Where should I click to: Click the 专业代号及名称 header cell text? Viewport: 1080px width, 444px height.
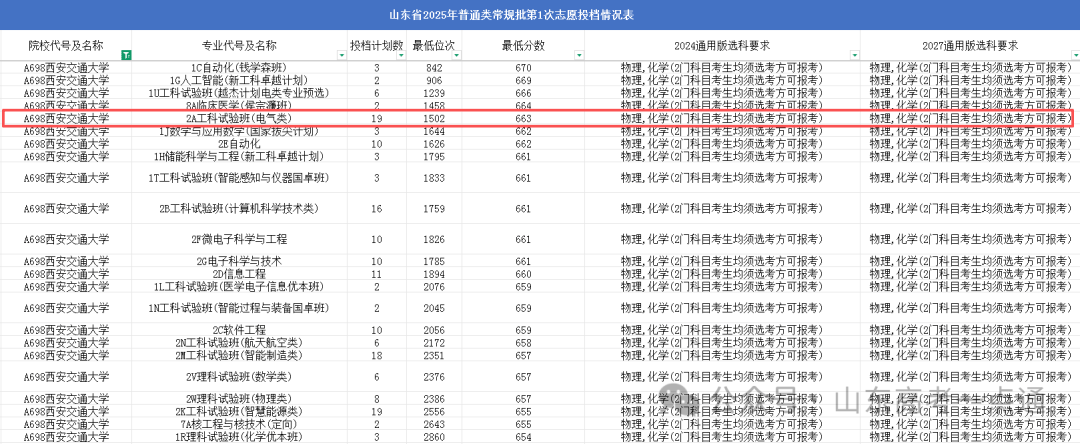[239, 46]
